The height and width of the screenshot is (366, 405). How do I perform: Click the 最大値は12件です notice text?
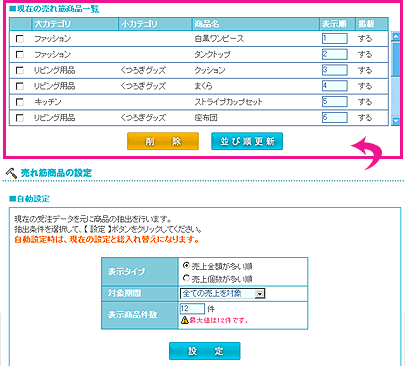tap(219, 321)
